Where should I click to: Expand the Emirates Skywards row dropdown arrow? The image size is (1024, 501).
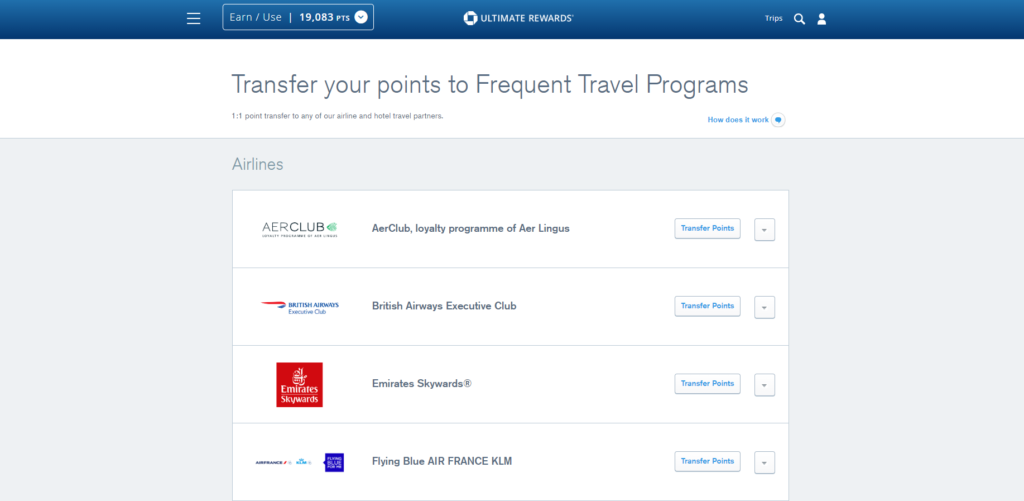pyautogui.click(x=764, y=384)
